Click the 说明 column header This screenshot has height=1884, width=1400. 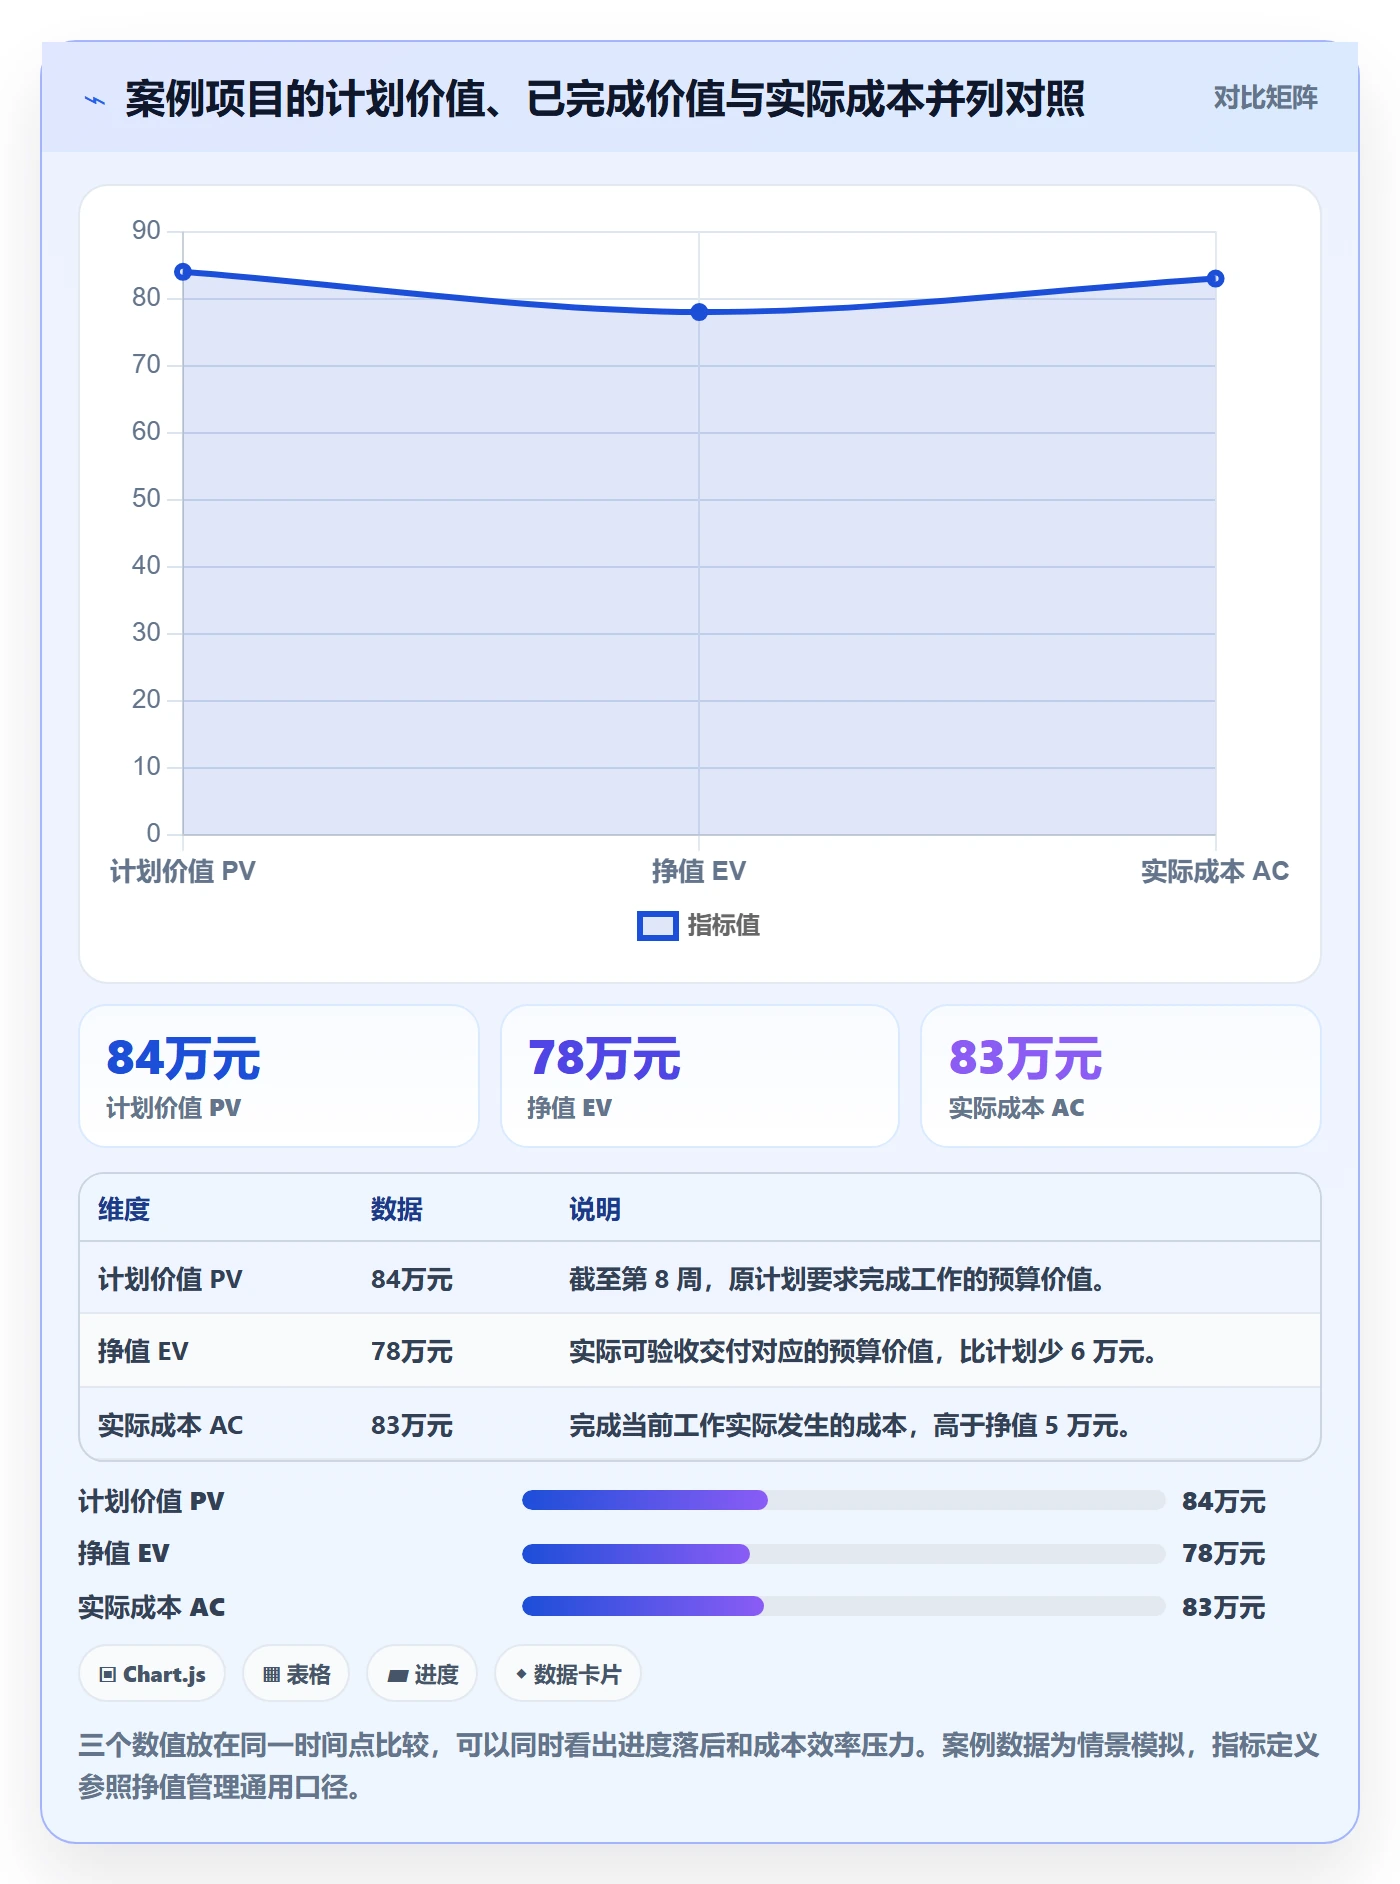pyautogui.click(x=595, y=1209)
